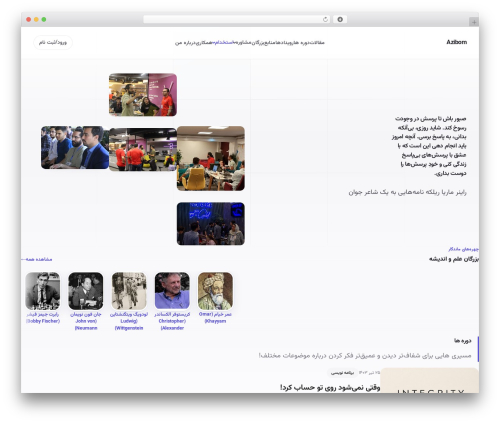Click the بزرگان علم و اندیشه heading

tap(454, 259)
